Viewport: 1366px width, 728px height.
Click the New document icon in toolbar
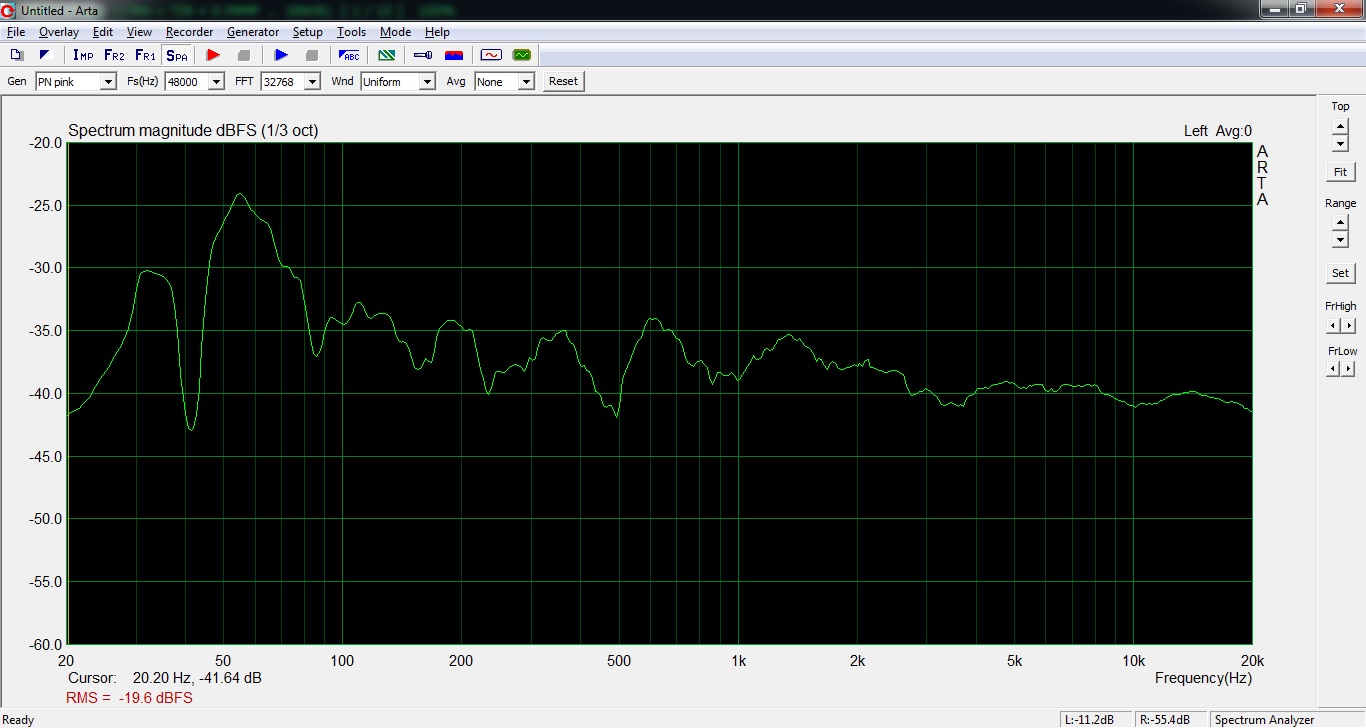(x=17, y=55)
